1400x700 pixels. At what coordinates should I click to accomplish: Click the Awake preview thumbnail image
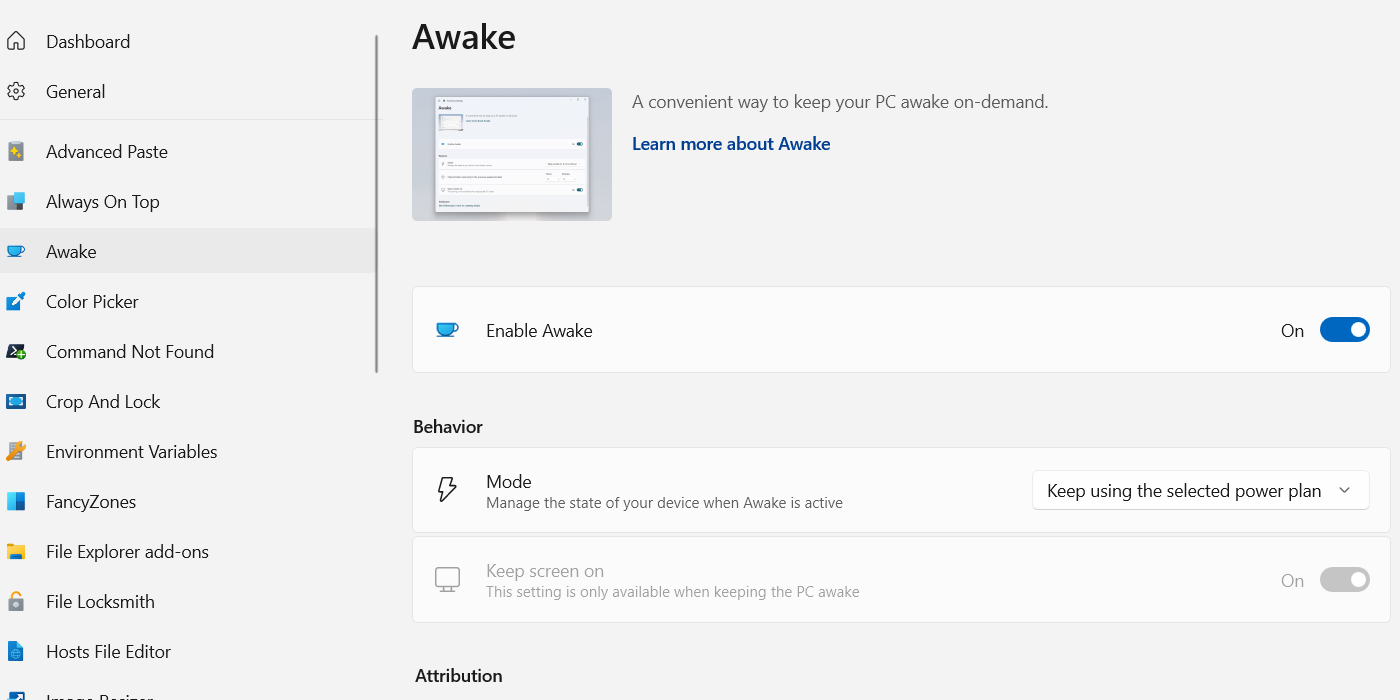512,154
